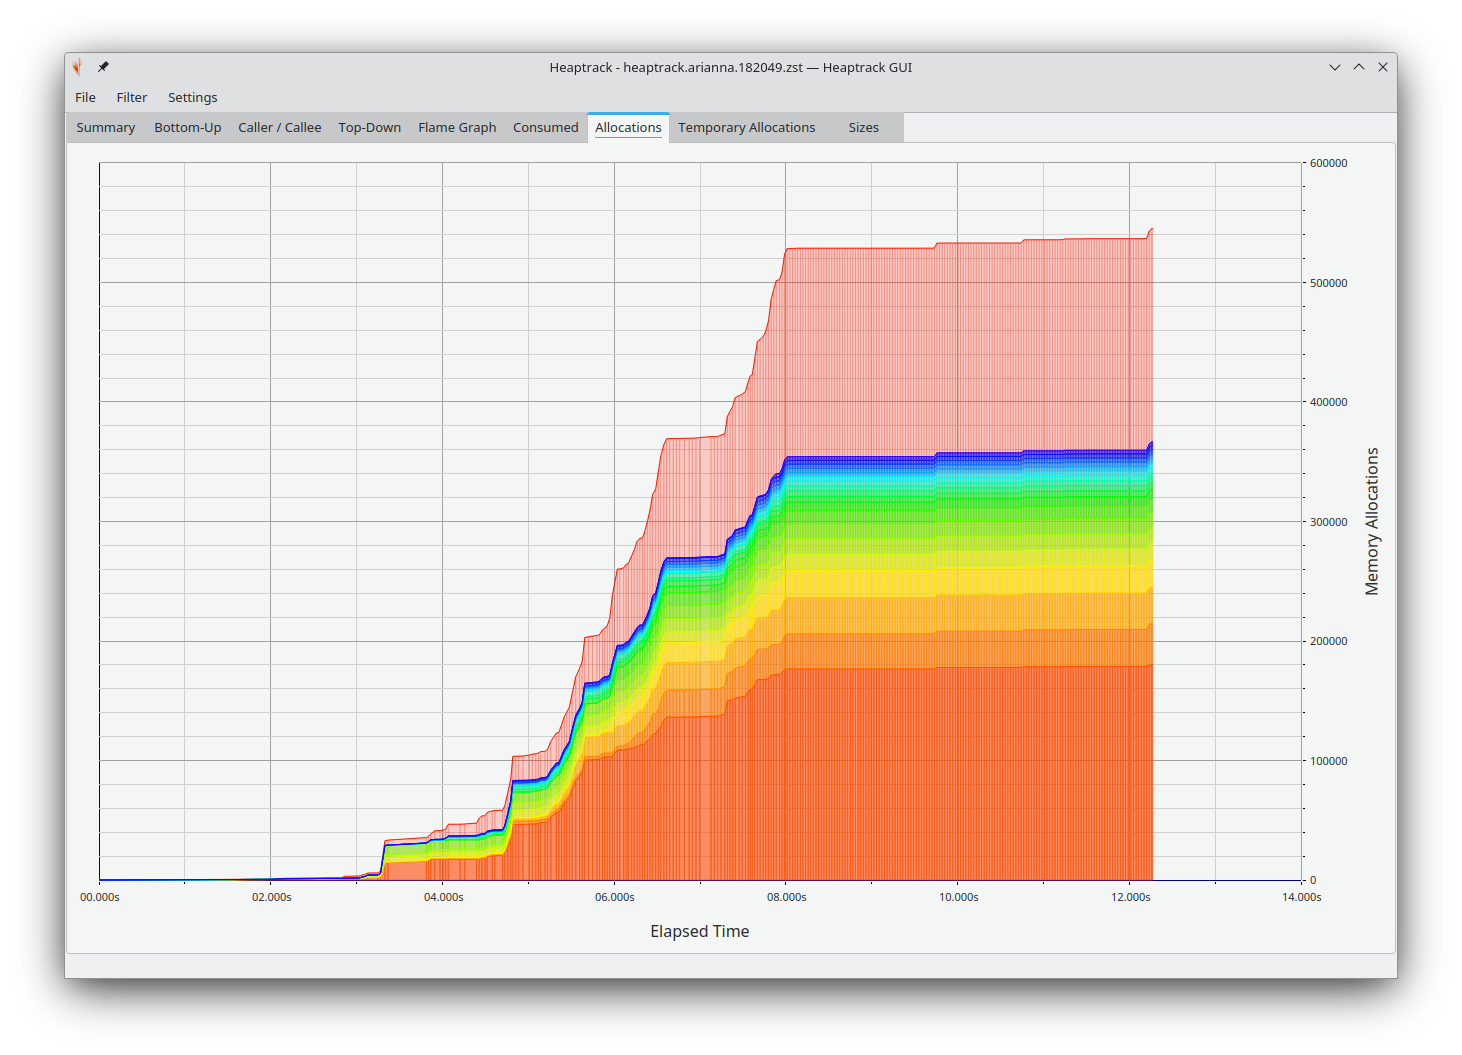
Task: Show the Flame Graph tab
Action: click(x=457, y=127)
